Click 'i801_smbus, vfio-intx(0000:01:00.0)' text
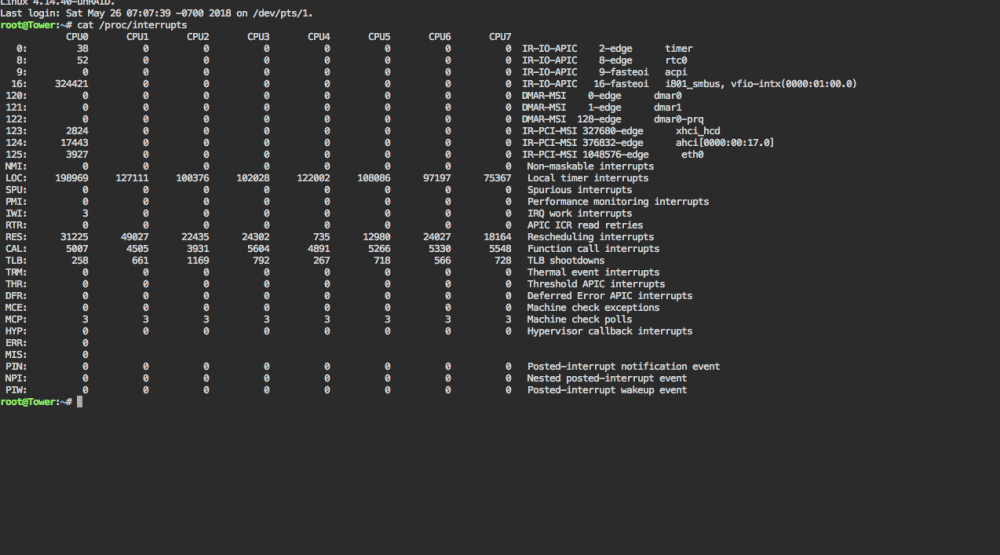This screenshot has height=555, width=1000. click(x=761, y=84)
